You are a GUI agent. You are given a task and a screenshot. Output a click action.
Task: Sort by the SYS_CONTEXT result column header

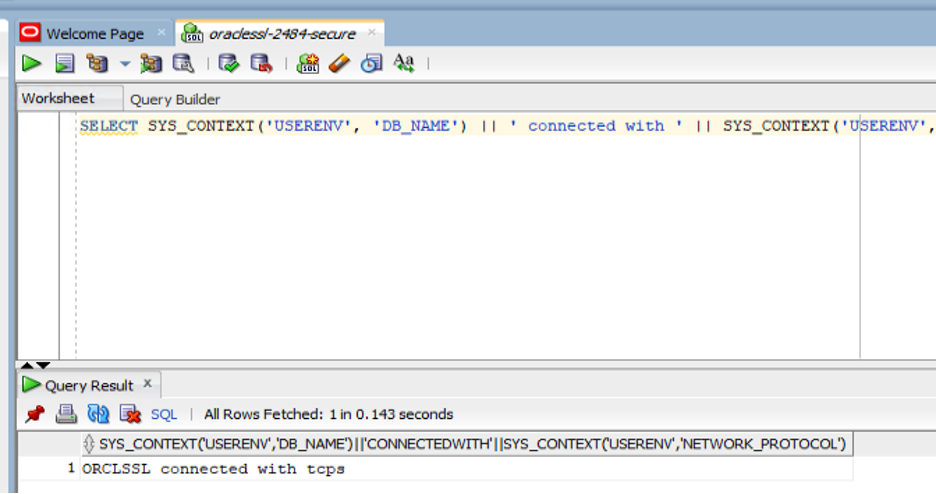[470, 443]
